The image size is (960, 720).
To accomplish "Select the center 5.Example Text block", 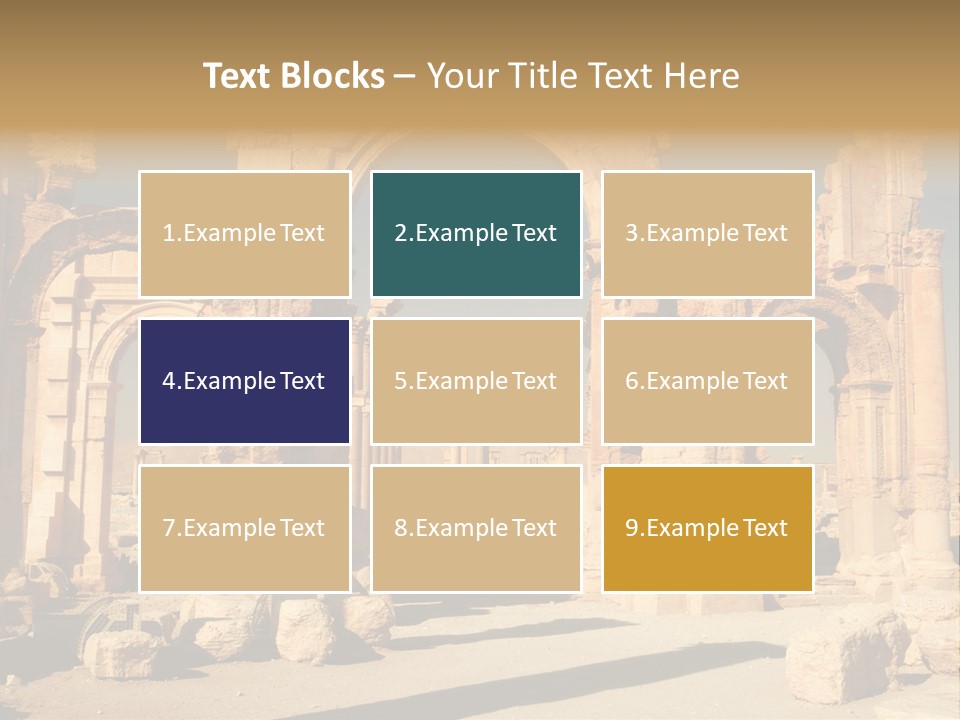I will click(x=476, y=381).
